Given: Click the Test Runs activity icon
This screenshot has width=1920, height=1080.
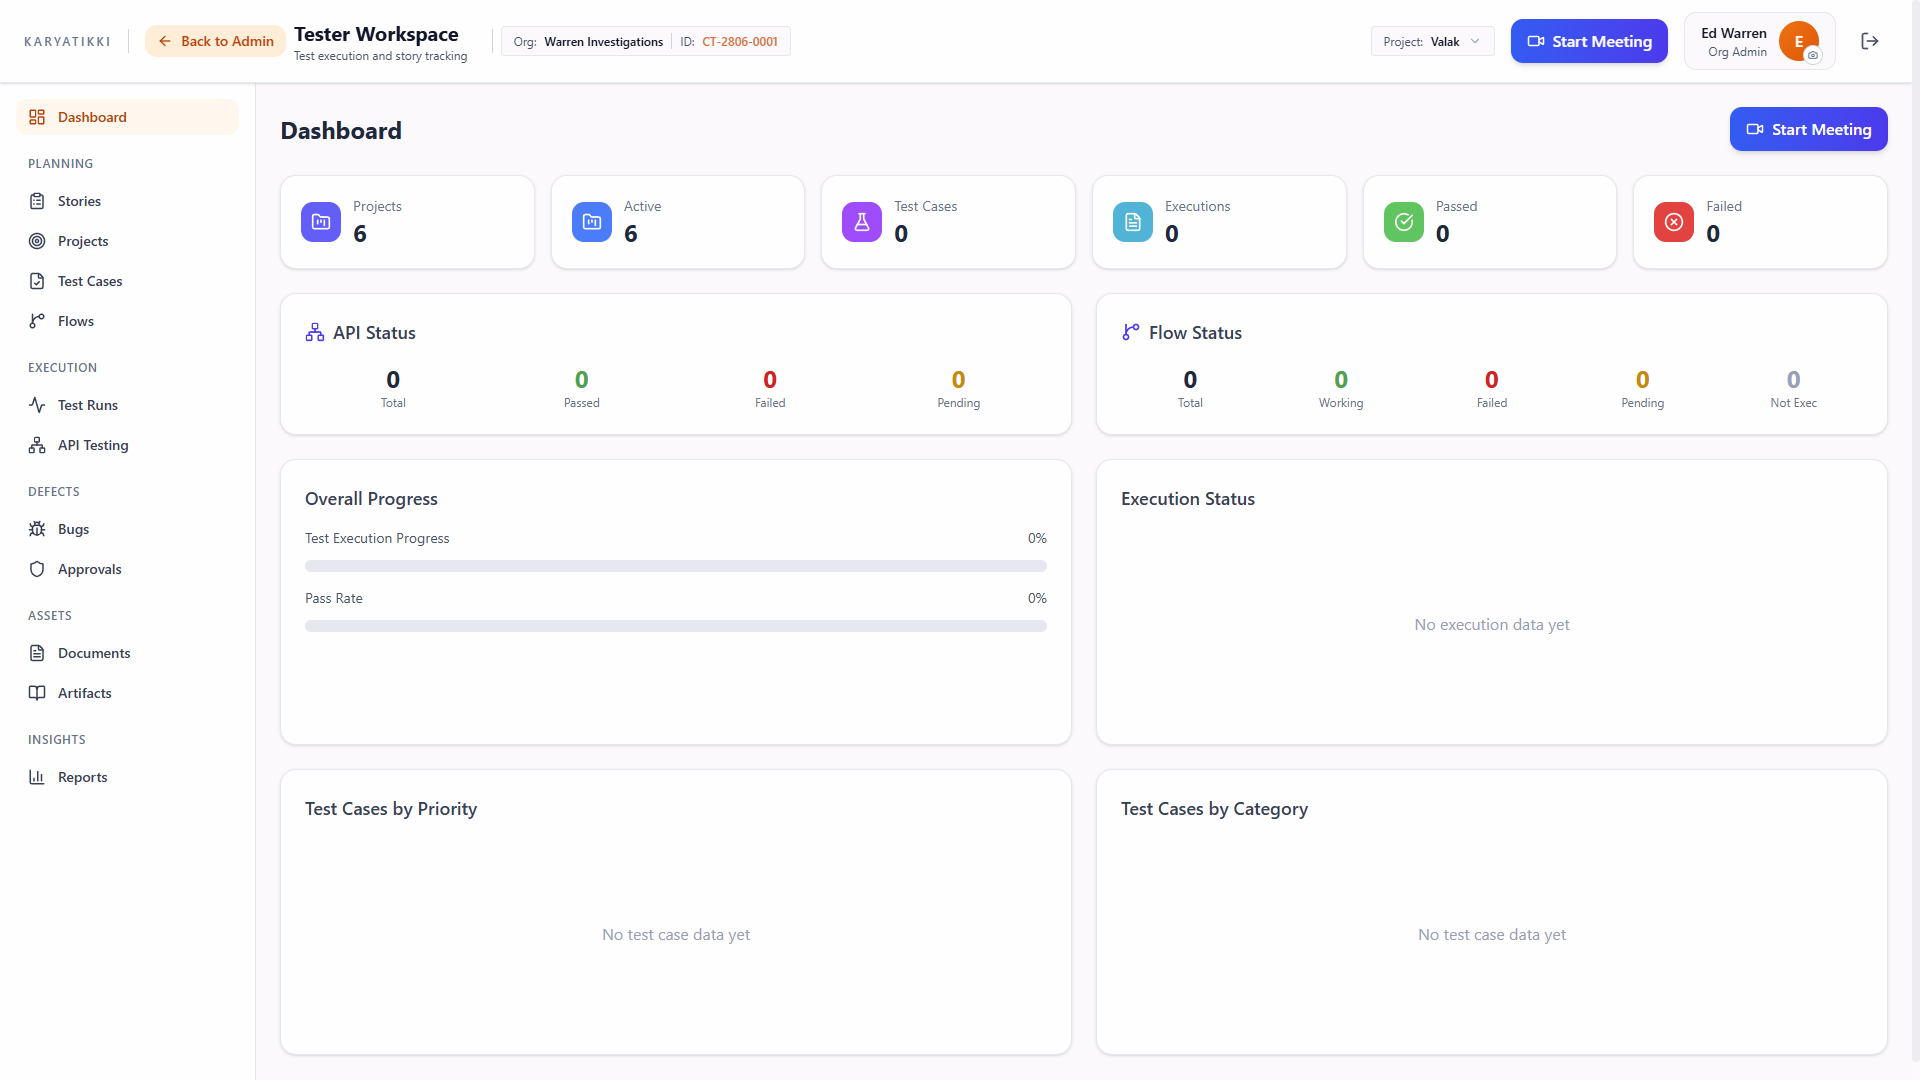Looking at the screenshot, I should [37, 405].
